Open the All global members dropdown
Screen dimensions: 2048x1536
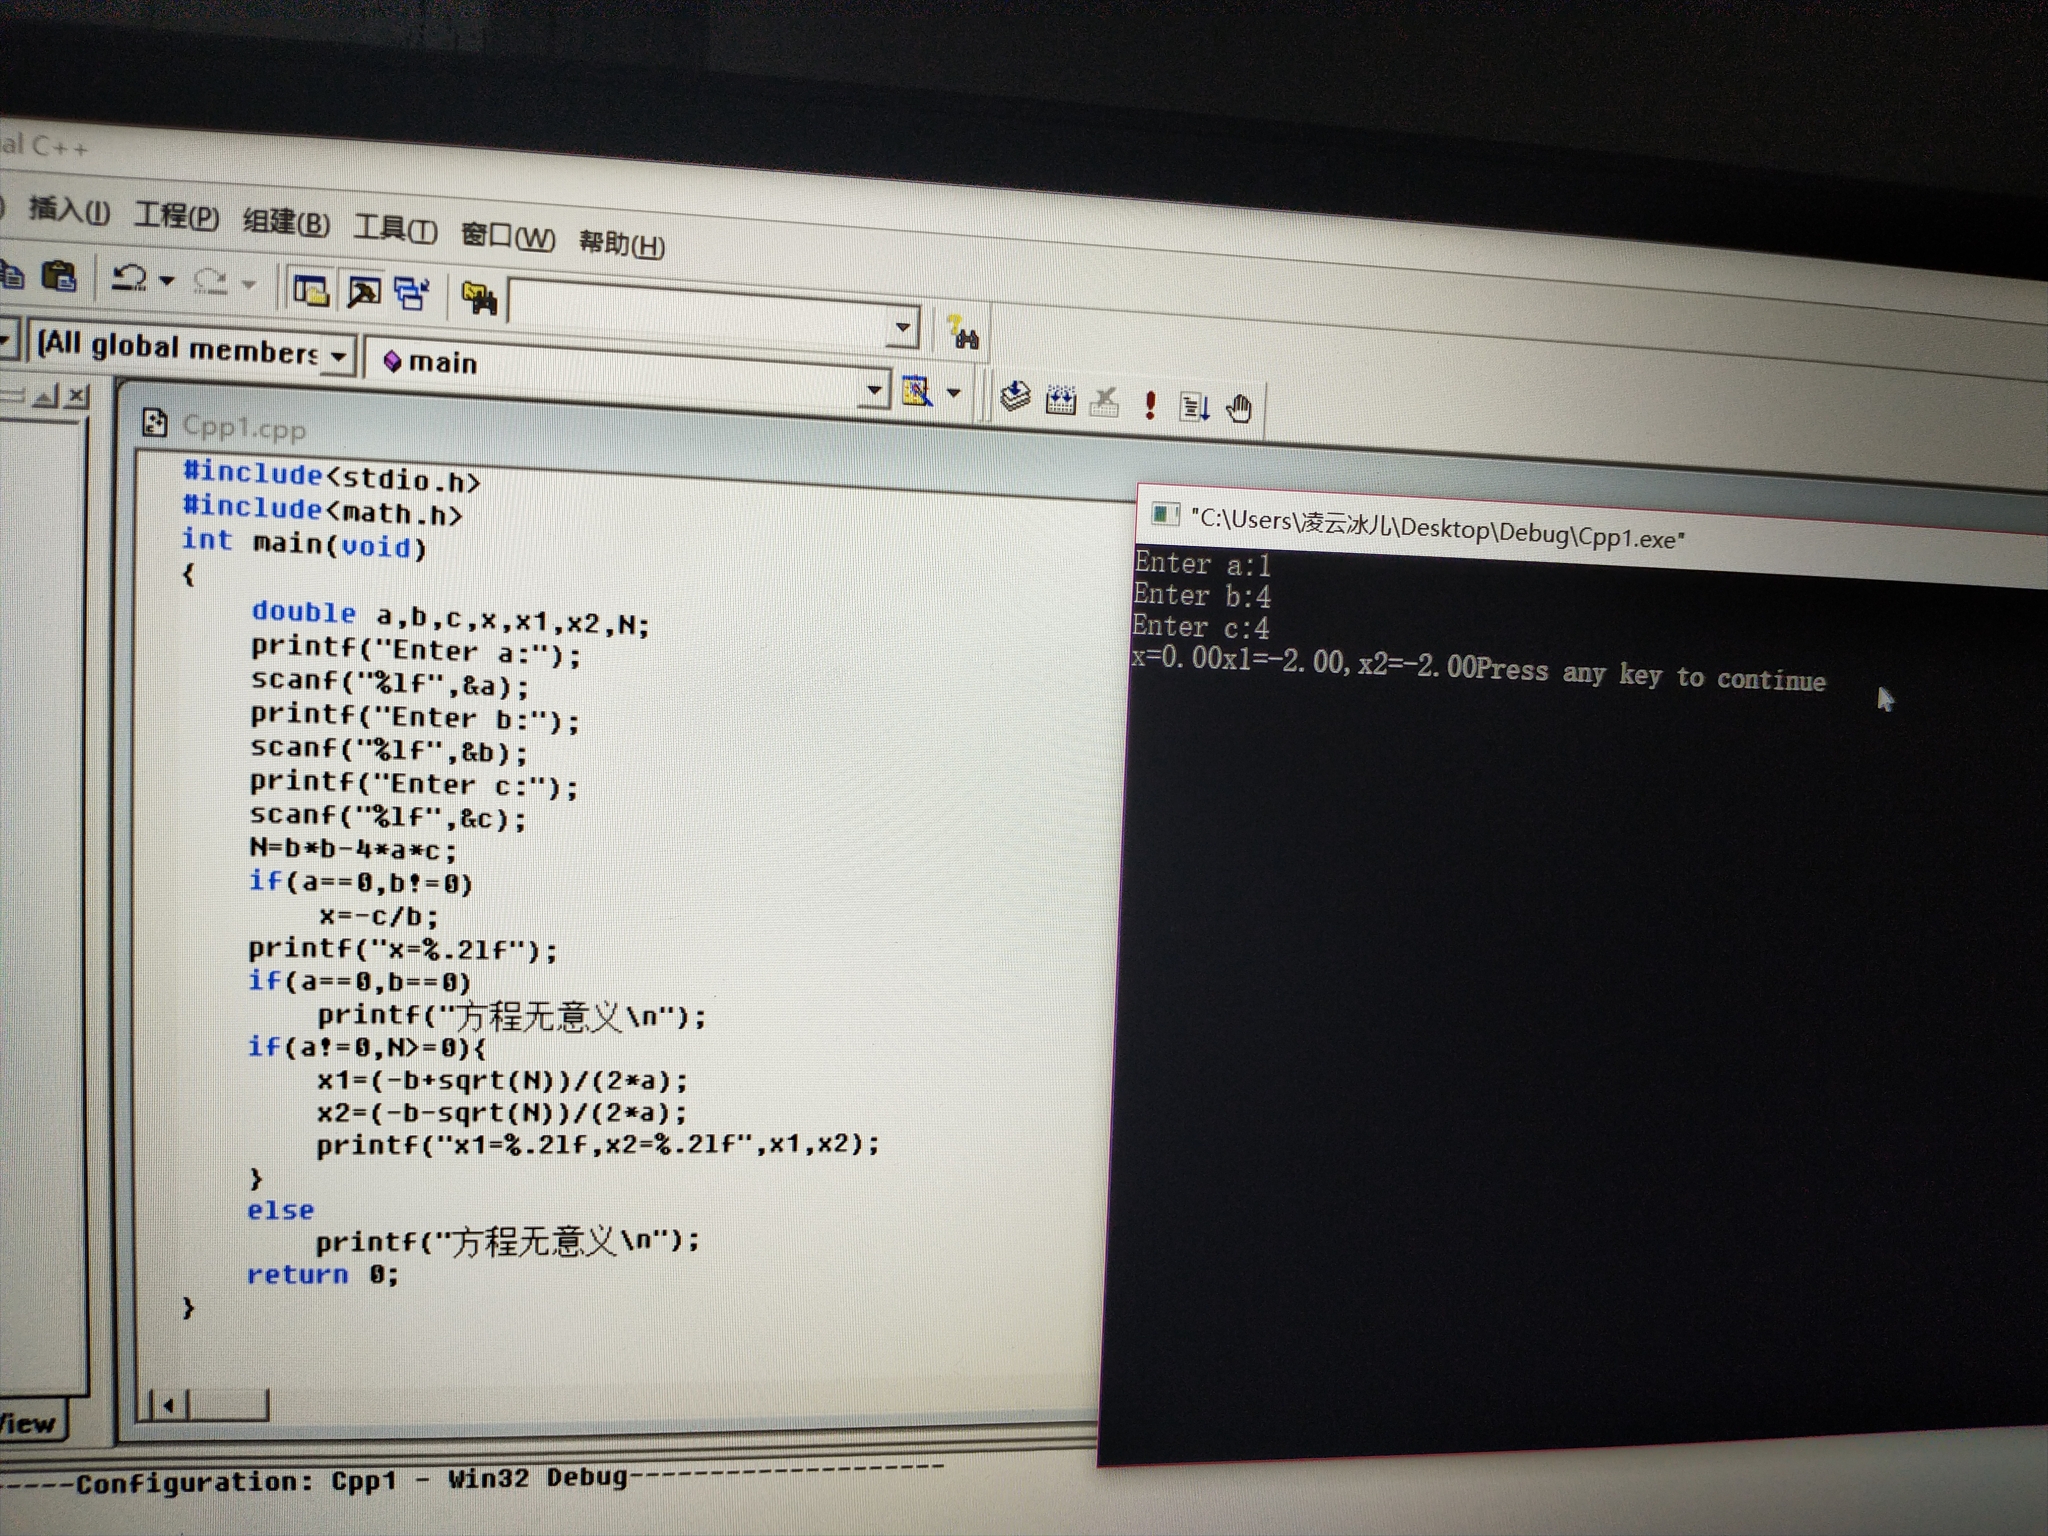tap(339, 355)
